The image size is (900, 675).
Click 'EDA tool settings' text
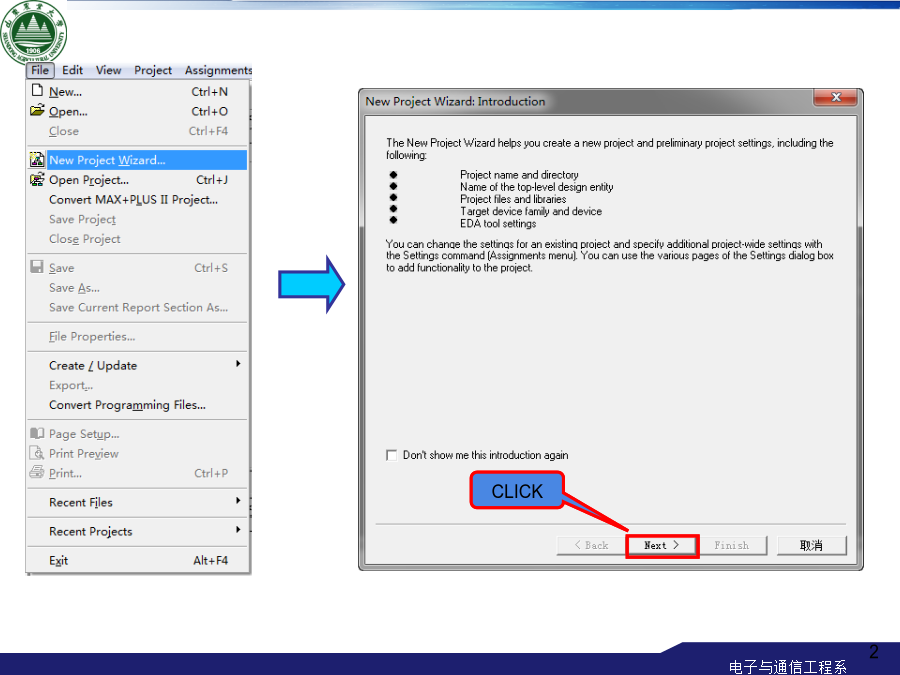pos(498,223)
